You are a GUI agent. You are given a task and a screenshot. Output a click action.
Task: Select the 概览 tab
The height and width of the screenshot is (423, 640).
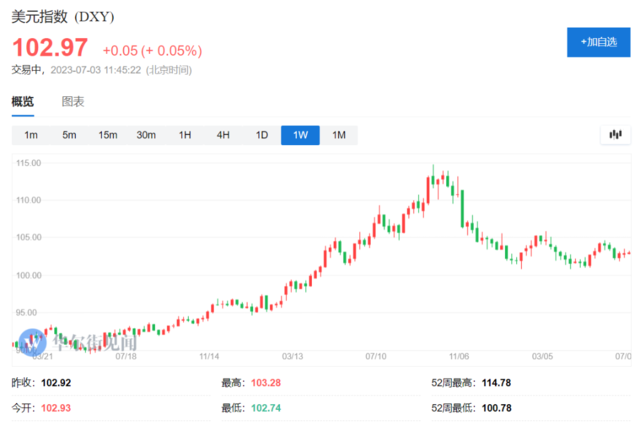[22, 102]
